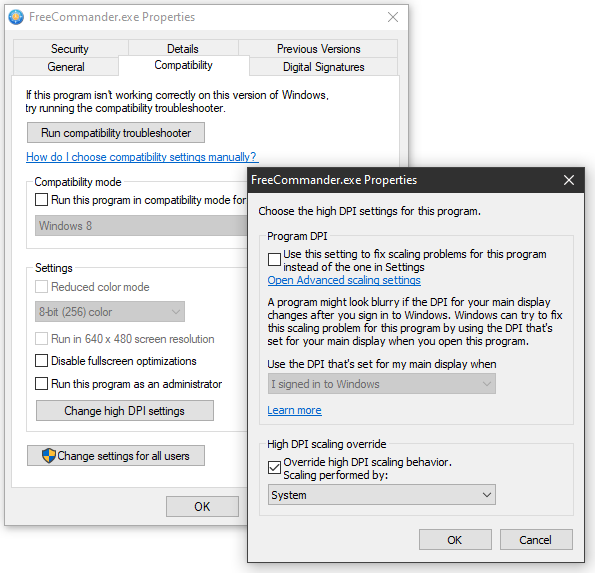The height and width of the screenshot is (573, 595).
Task: Open the 8-bit (256) color dropdown
Action: click(110, 312)
